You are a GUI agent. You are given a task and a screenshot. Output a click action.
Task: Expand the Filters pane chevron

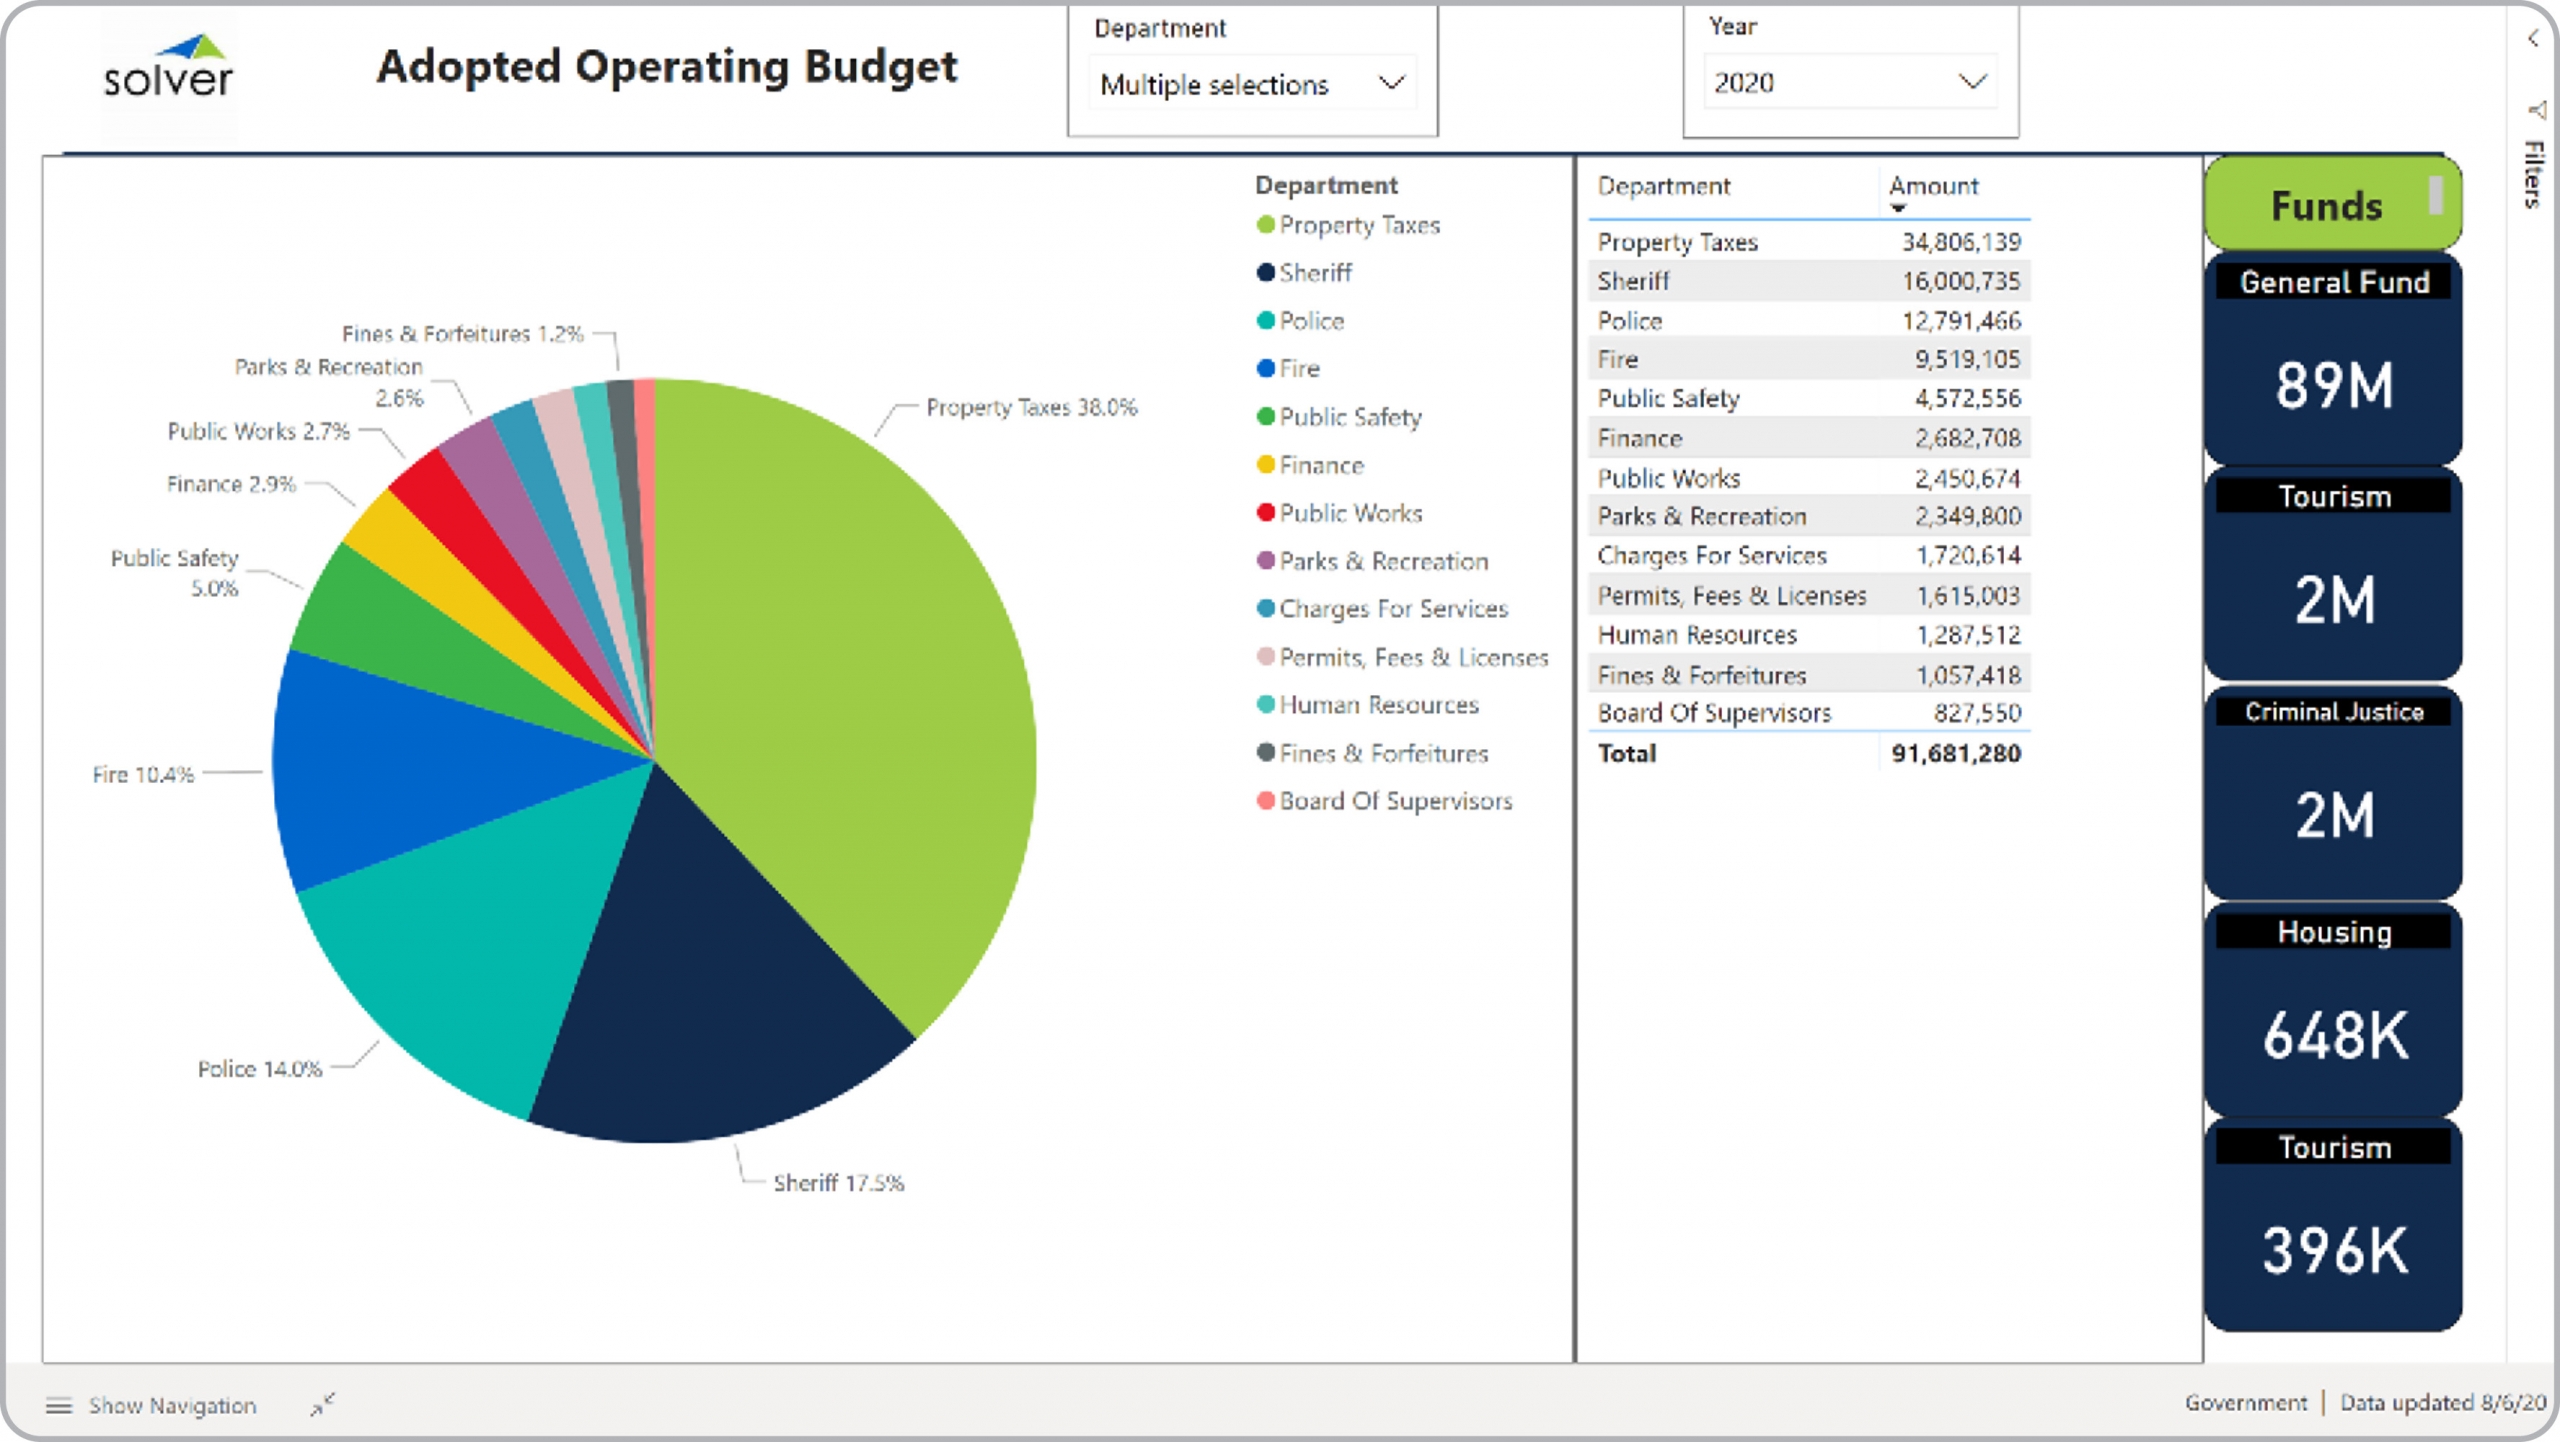(2533, 38)
